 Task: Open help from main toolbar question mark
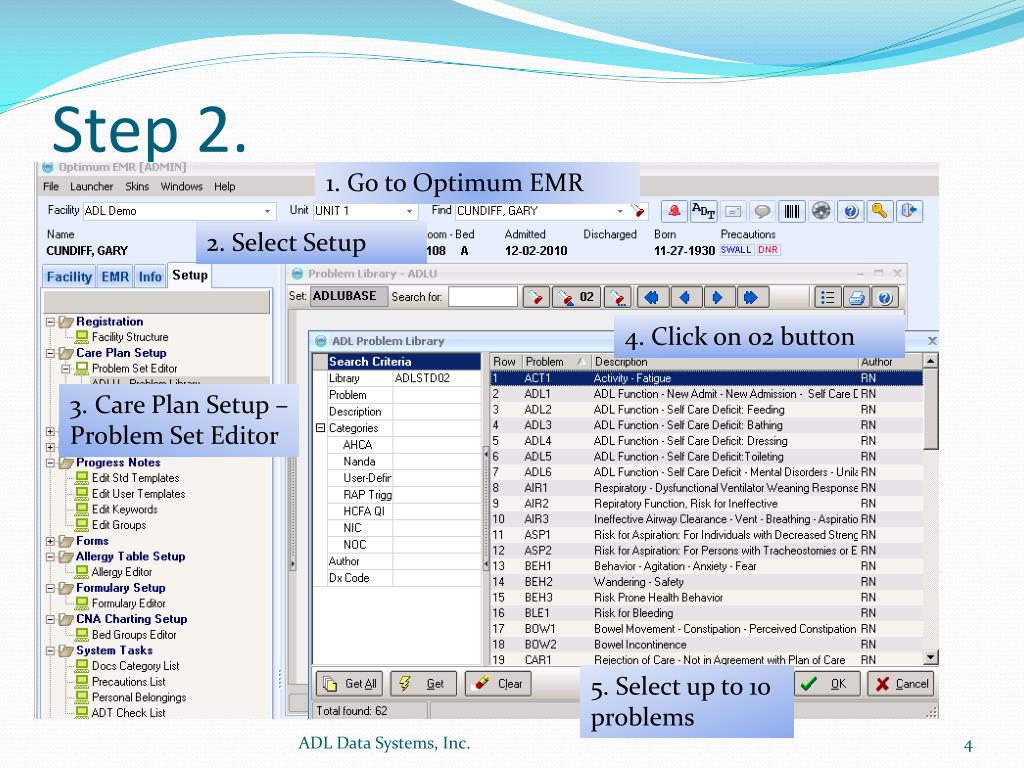click(850, 211)
